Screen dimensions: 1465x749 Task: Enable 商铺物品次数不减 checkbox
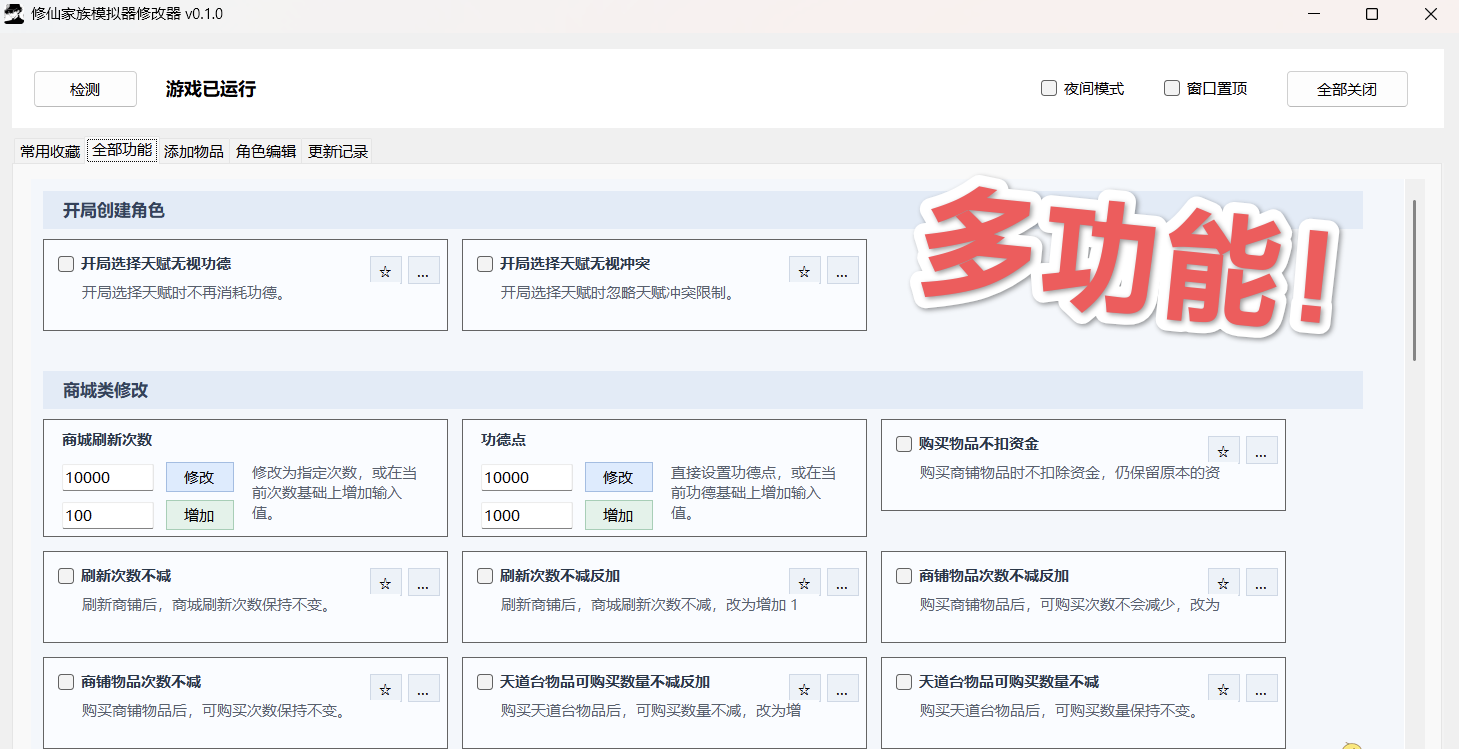pyautogui.click(x=66, y=682)
